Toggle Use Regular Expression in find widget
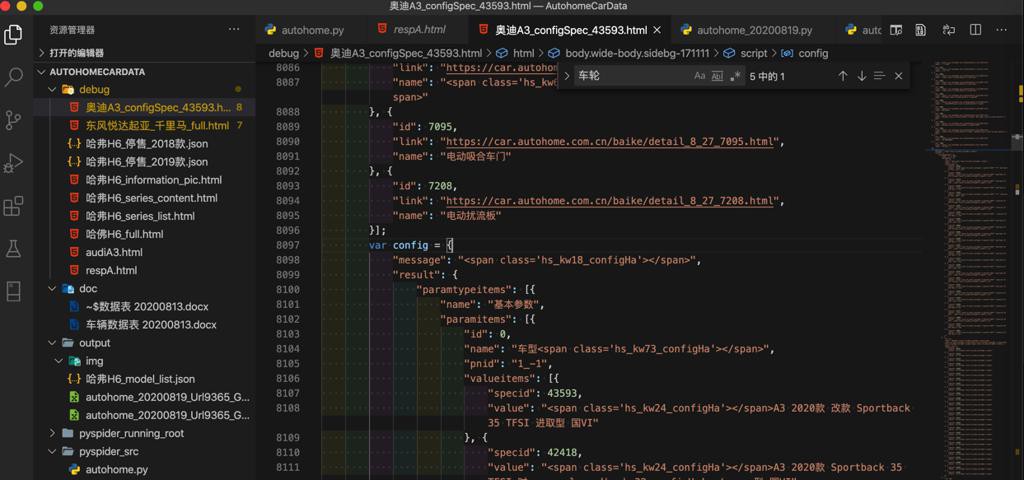 [x=735, y=76]
